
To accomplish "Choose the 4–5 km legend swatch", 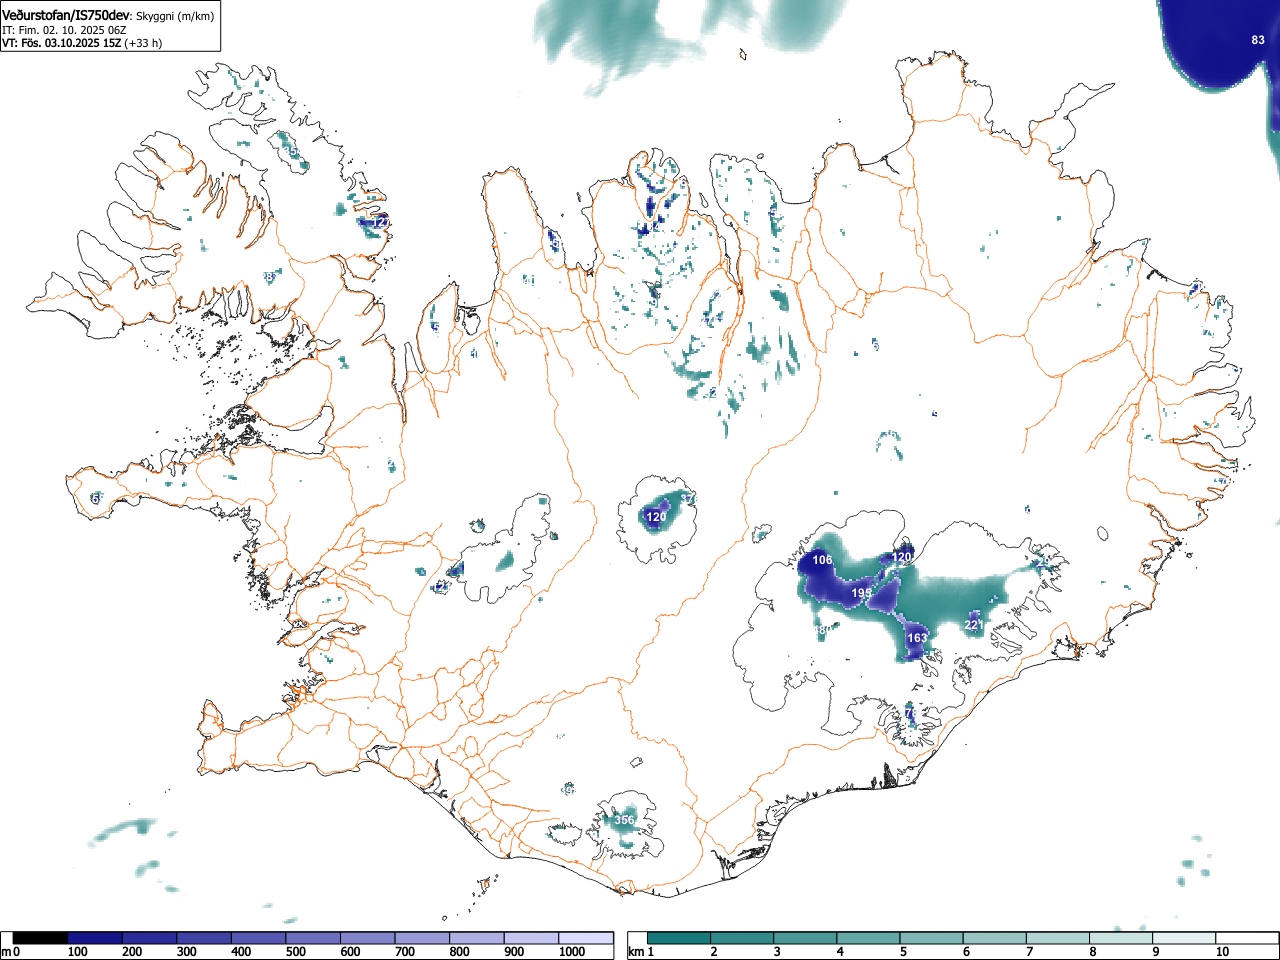I will pos(870,938).
